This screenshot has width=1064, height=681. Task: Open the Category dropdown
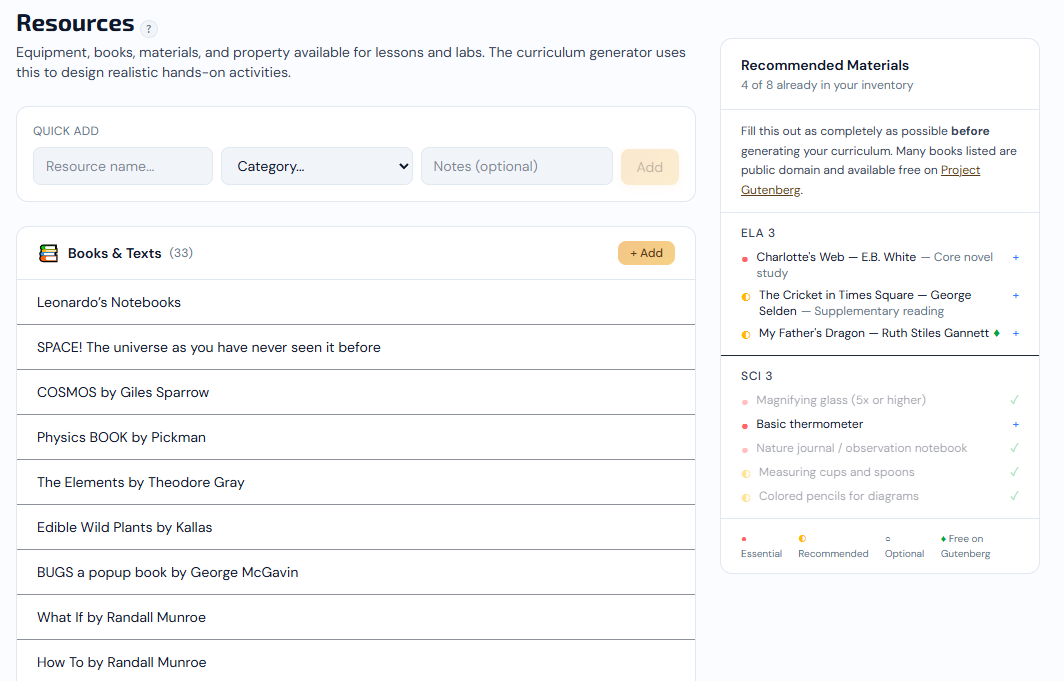tap(317, 166)
